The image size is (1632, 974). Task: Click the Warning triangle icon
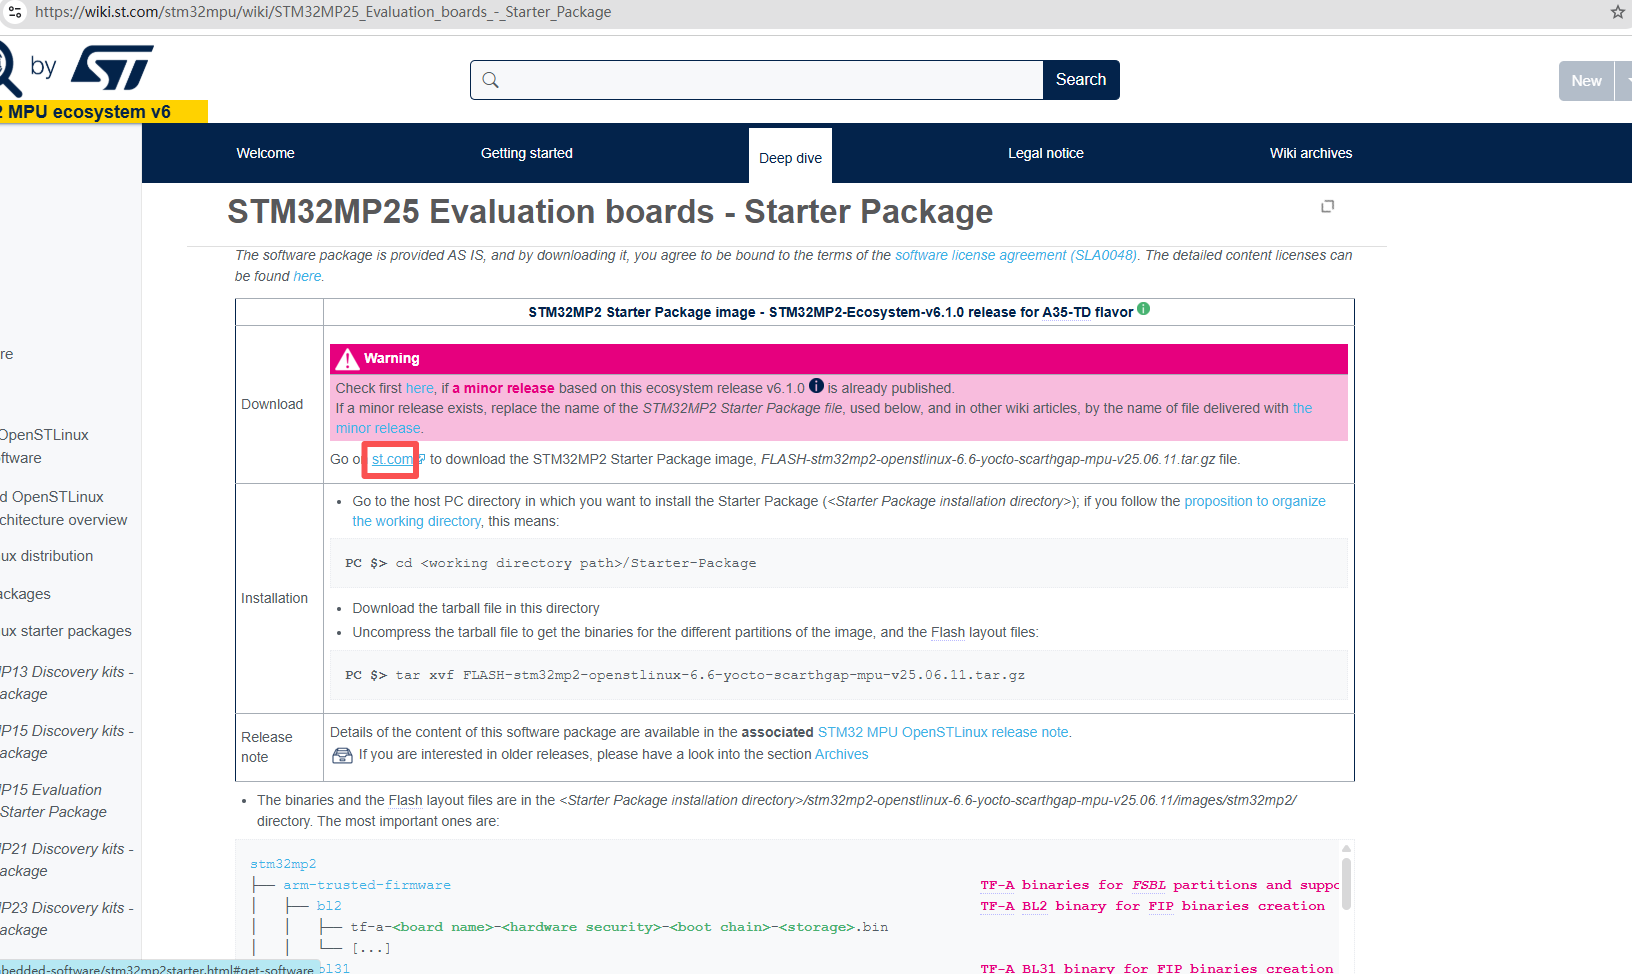tap(347, 359)
